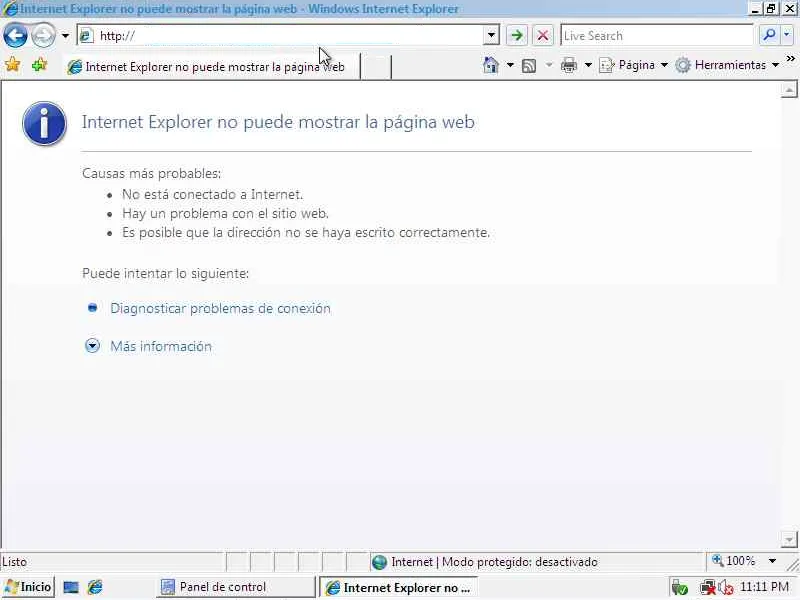Click the network disconnected tray icon

[707, 588]
